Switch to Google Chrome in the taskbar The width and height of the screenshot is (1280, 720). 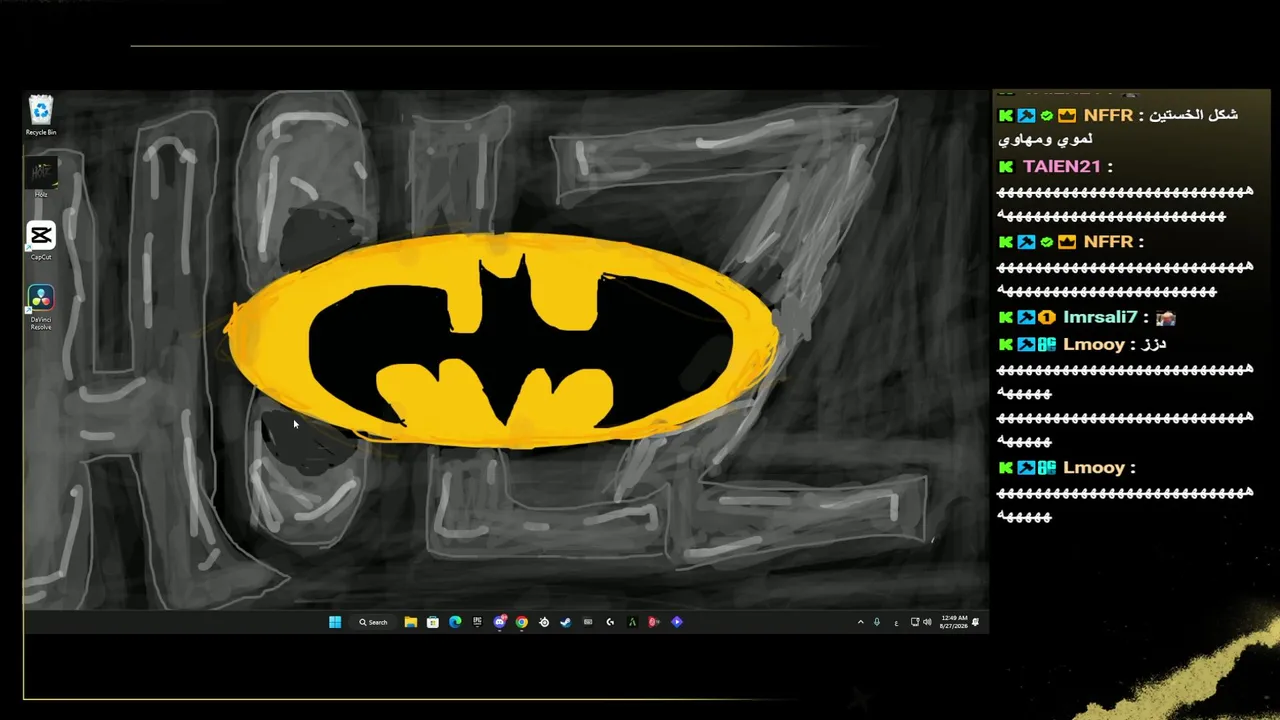click(x=521, y=622)
